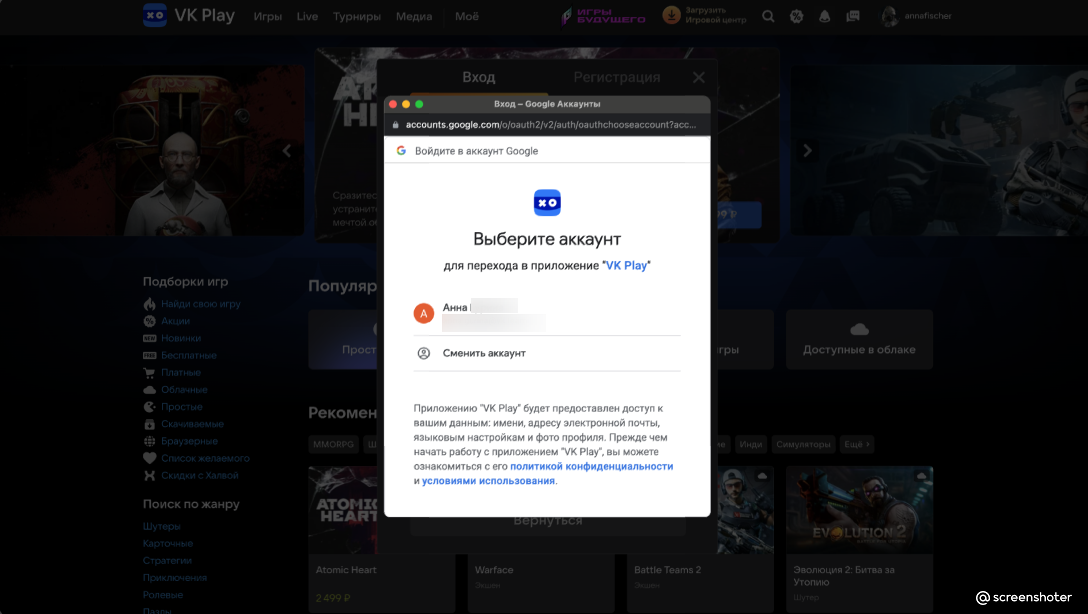
Task: Open the Игры будущего promo logo
Action: 603,16
